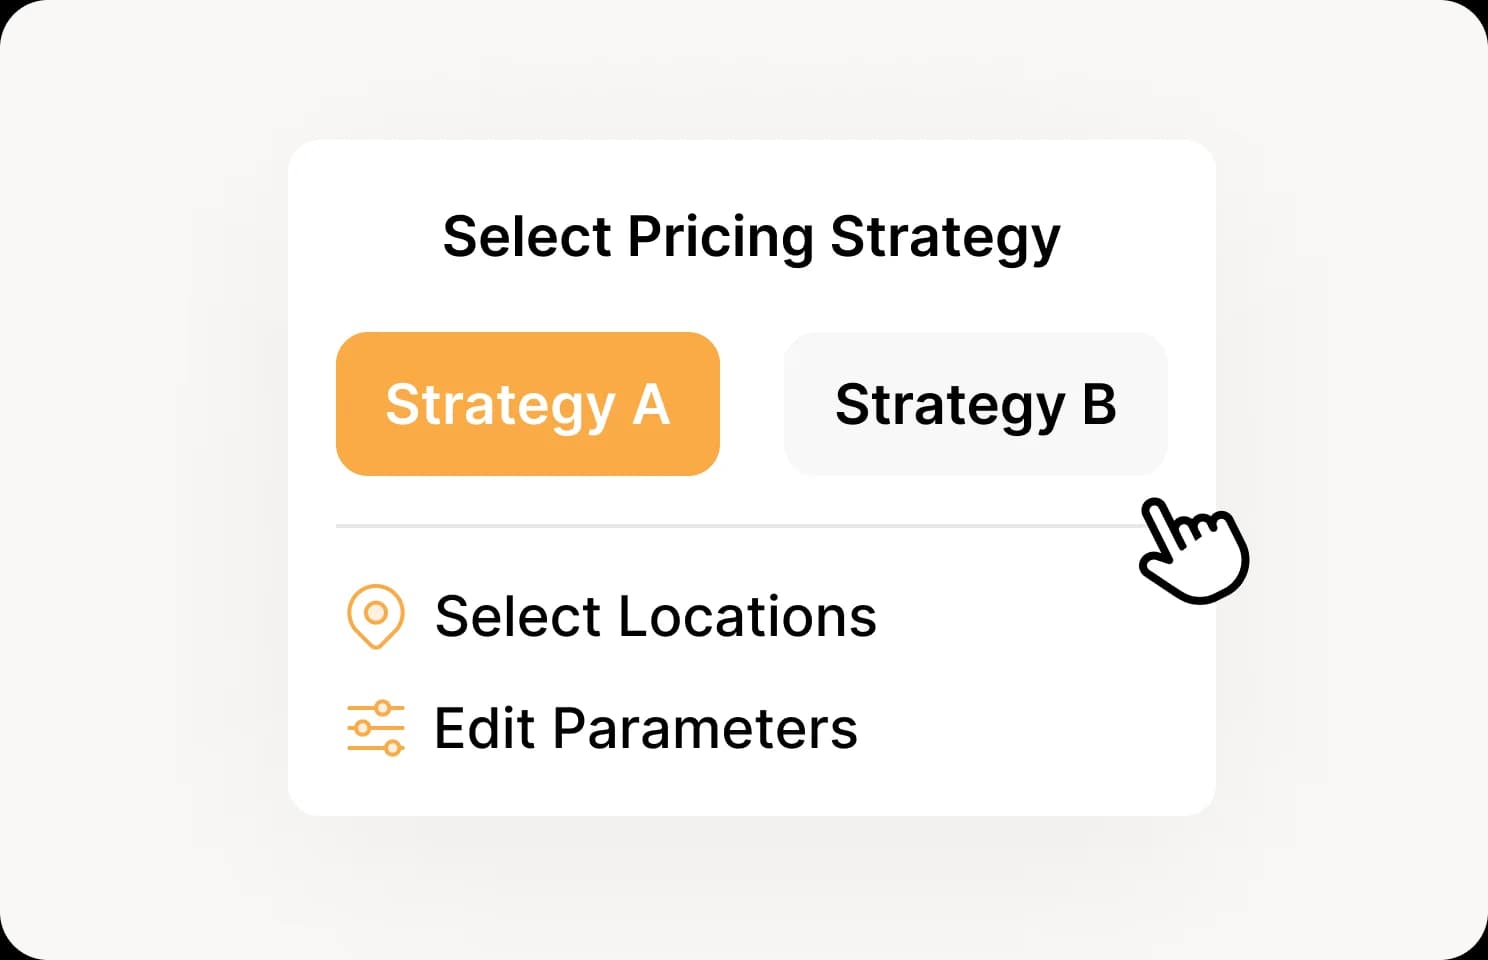Click the orange Strategy A button
The height and width of the screenshot is (960, 1488).
(x=528, y=404)
